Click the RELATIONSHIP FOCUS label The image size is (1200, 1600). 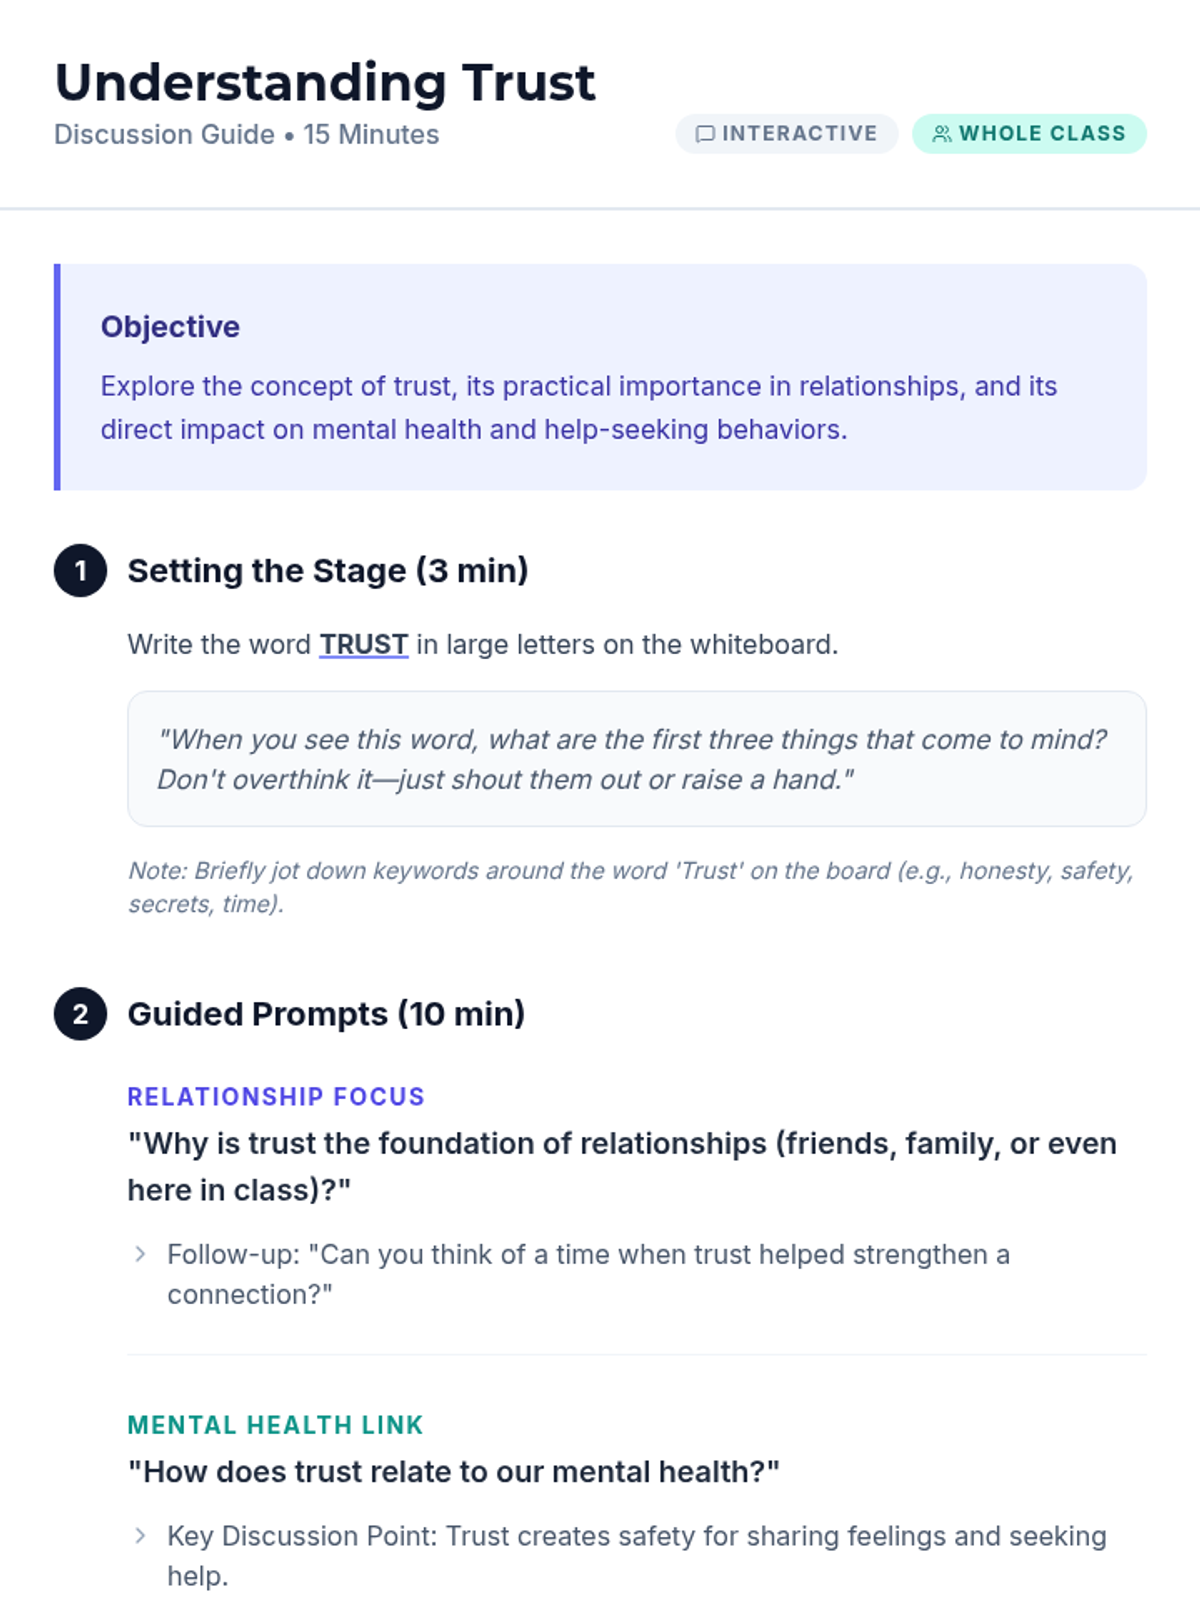pyautogui.click(x=275, y=1097)
